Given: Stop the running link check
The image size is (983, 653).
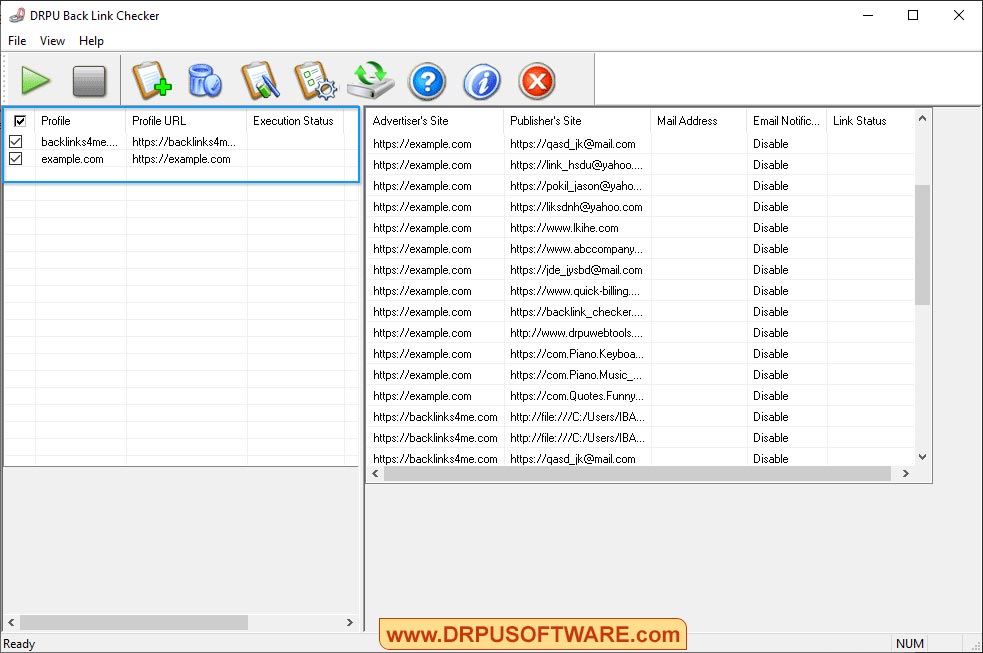Looking at the screenshot, I should point(91,81).
